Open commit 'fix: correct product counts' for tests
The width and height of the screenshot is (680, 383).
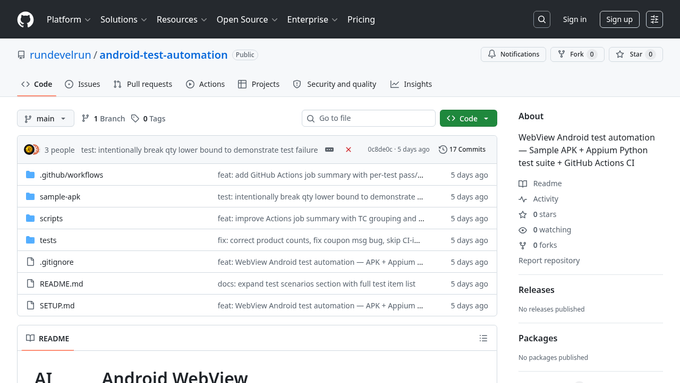pyautogui.click(x=319, y=240)
